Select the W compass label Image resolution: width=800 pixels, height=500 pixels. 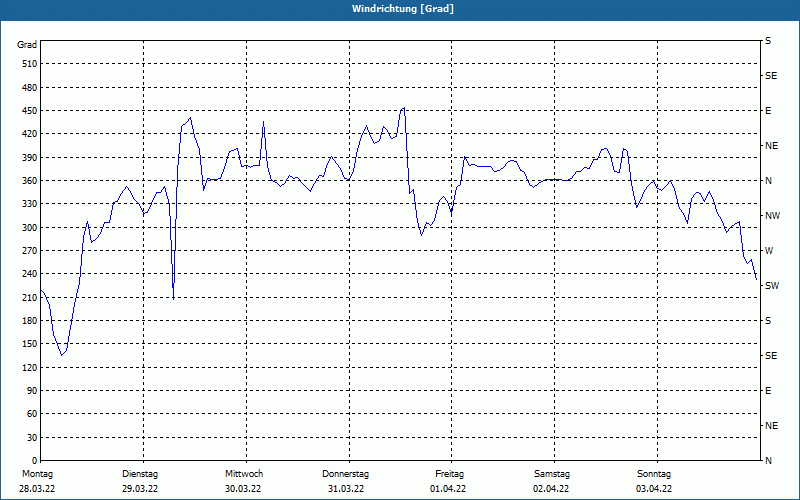(769, 251)
